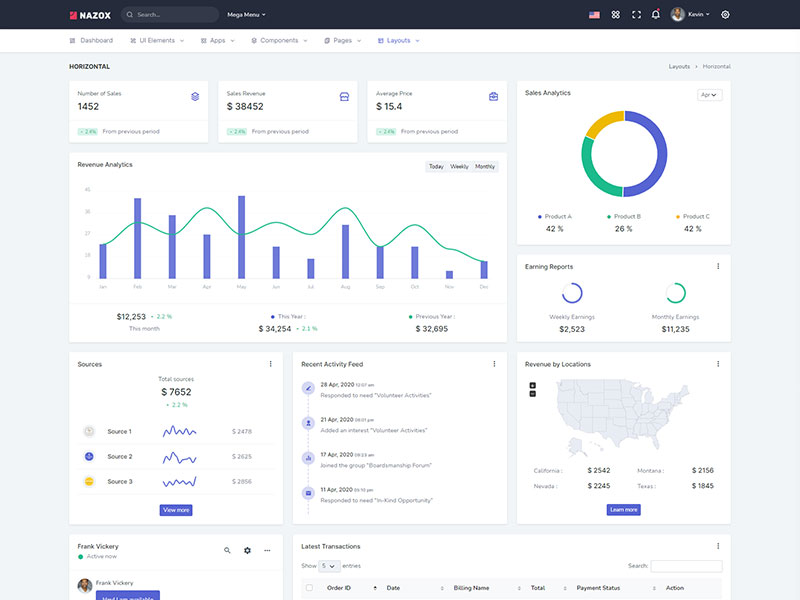Screen dimensions: 800x600
Task: Open the Frank Vickery chat settings gear
Action: (x=248, y=550)
